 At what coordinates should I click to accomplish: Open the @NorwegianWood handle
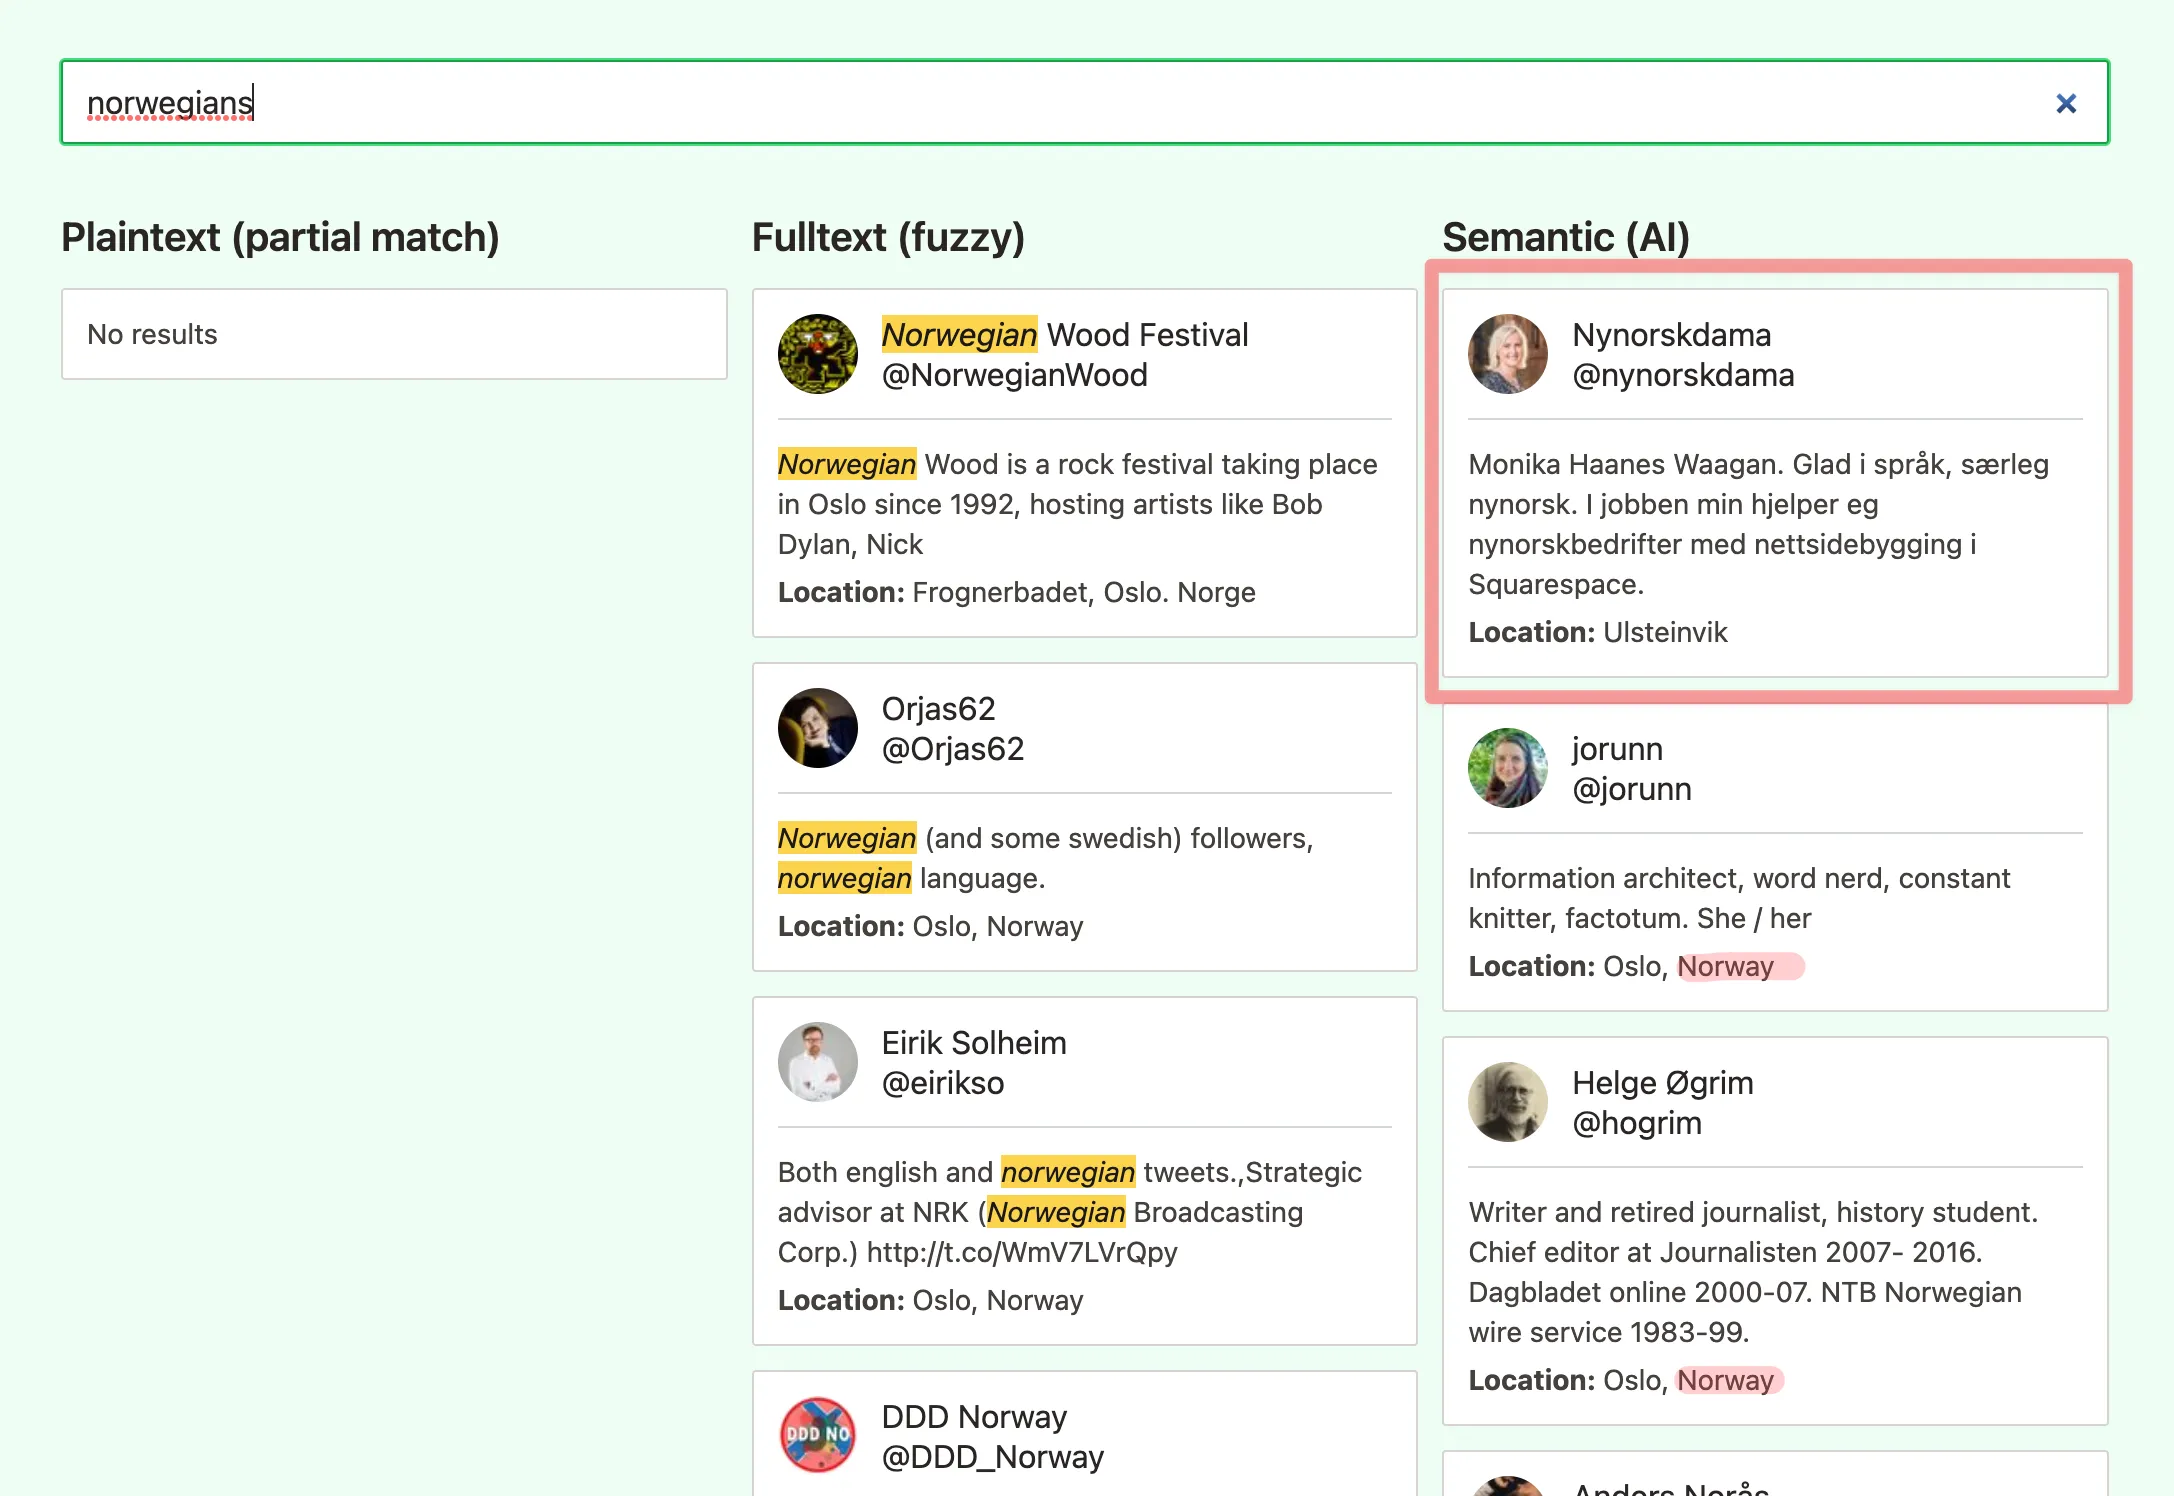[x=1014, y=375]
